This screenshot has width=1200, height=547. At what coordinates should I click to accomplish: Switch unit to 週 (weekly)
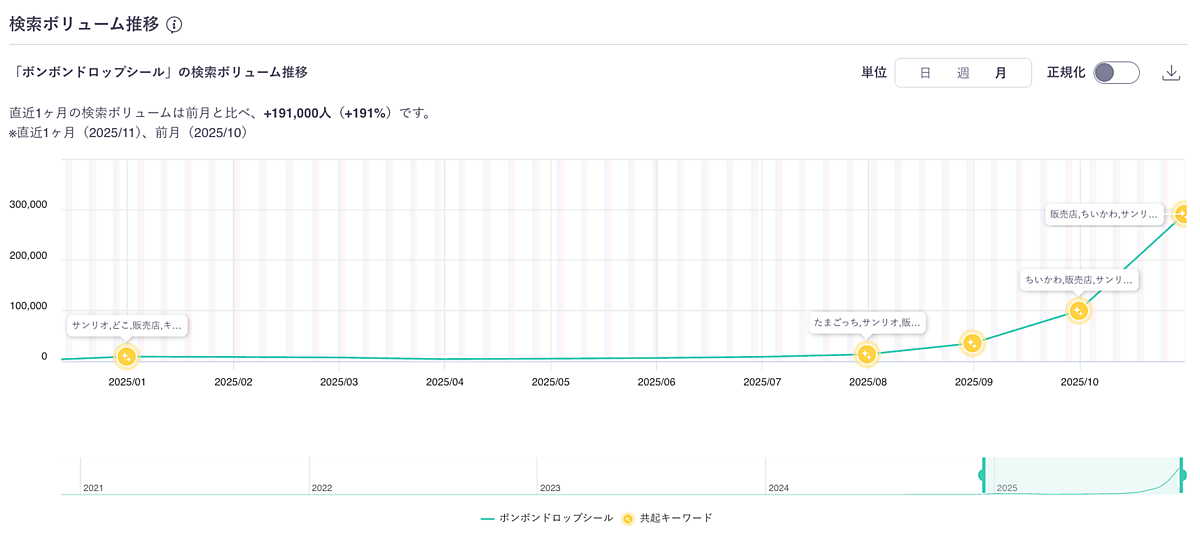click(x=963, y=73)
